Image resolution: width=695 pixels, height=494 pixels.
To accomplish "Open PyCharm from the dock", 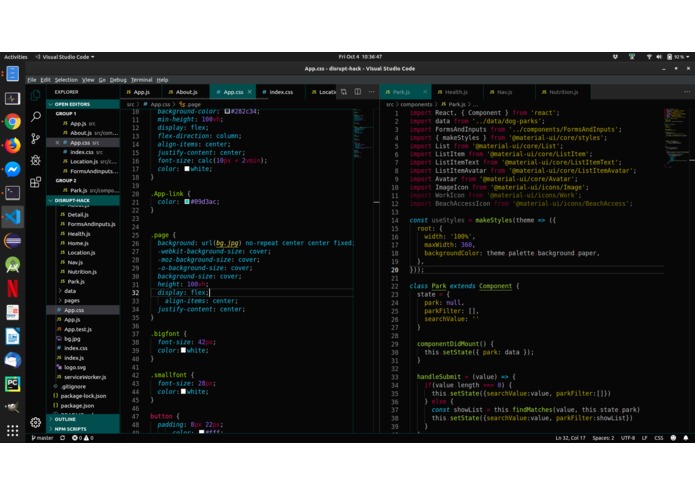I will (12, 384).
